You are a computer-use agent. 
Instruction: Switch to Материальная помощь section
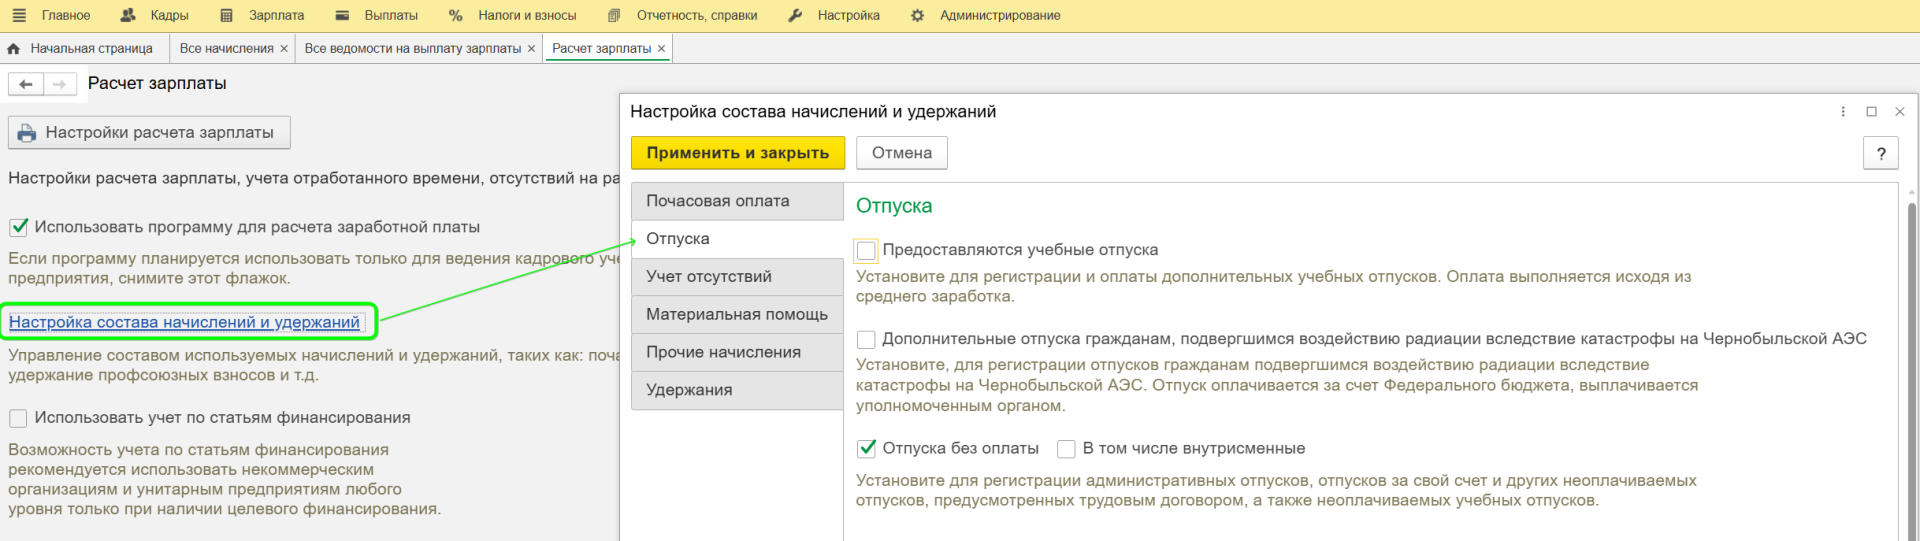pyautogui.click(x=737, y=314)
